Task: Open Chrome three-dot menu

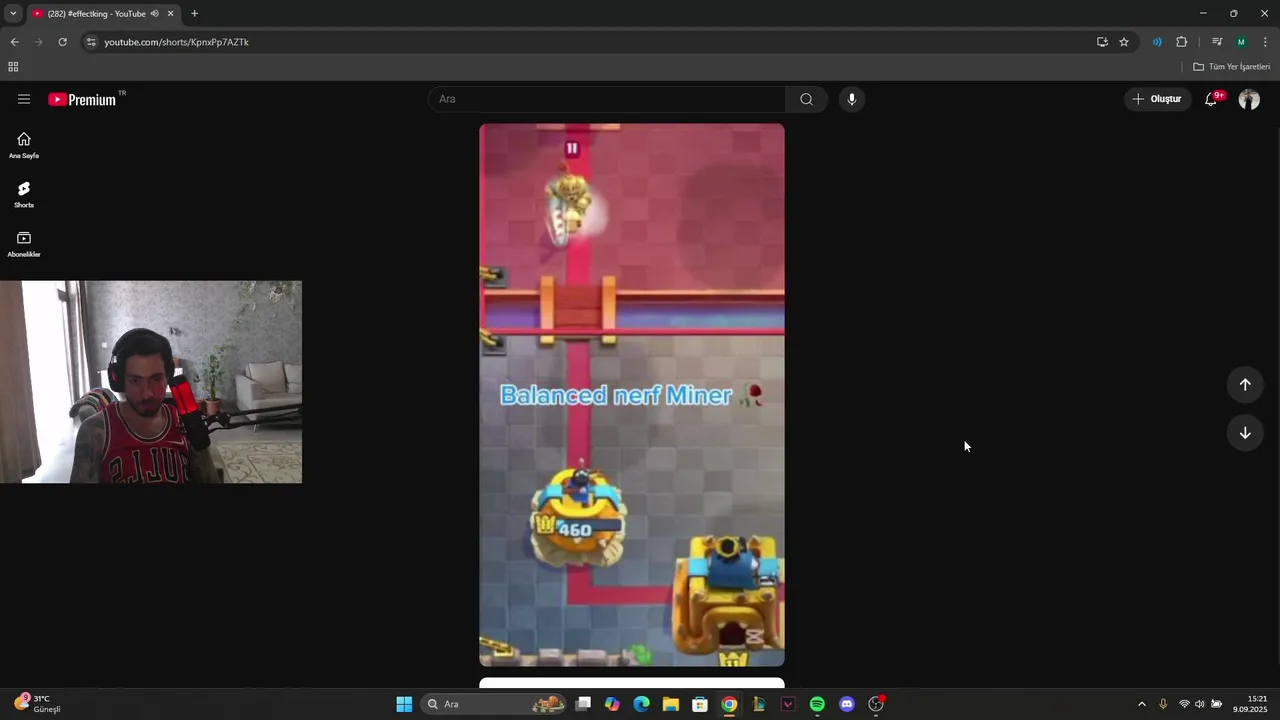Action: 1265,42
